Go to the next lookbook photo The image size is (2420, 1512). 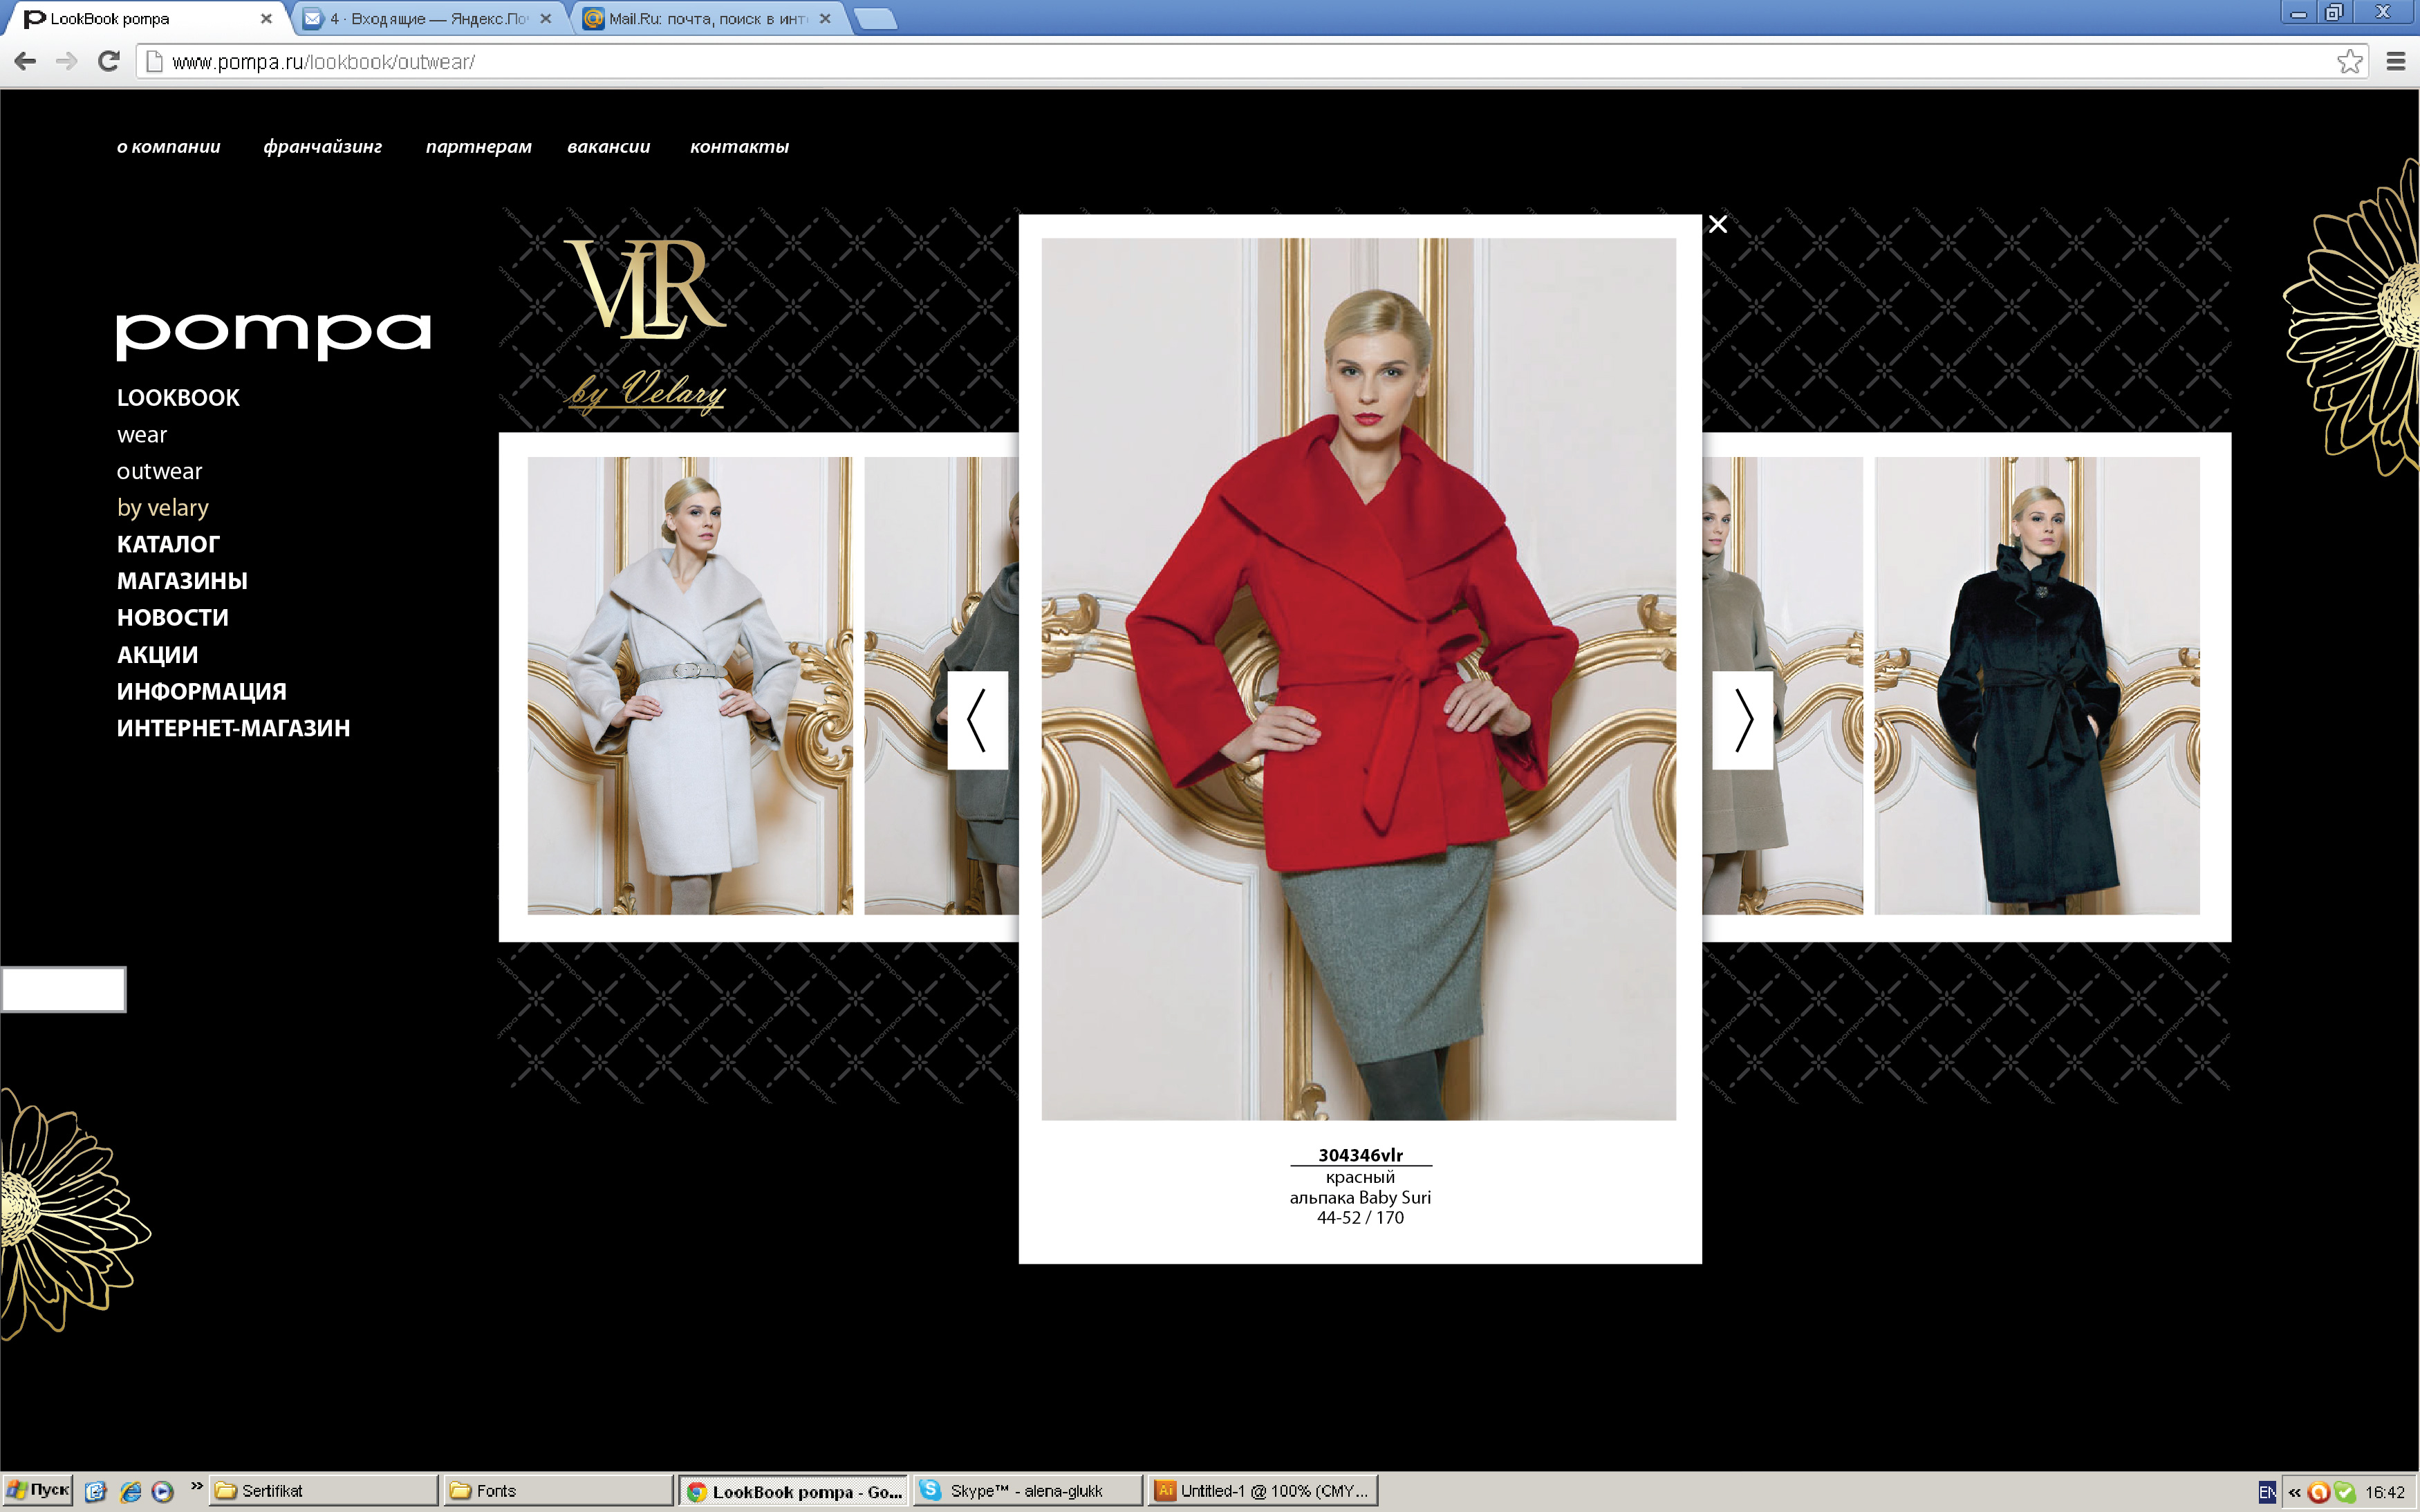pos(1742,719)
